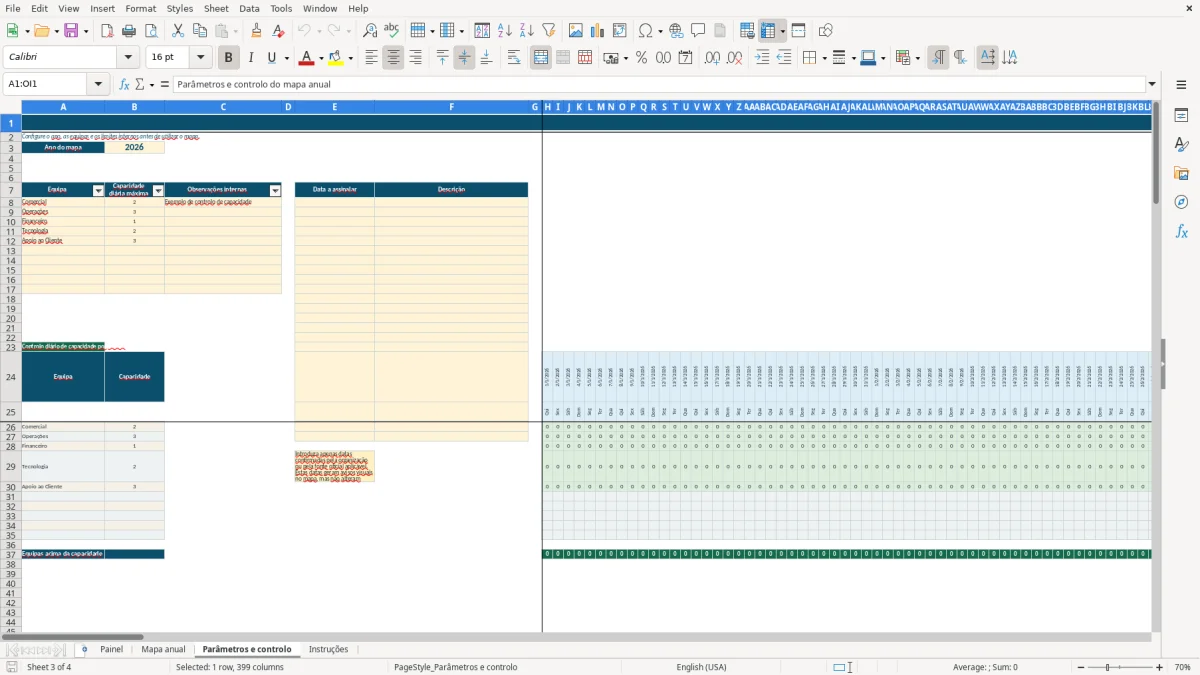Open the Gallery sidebar deck
This screenshot has height=675, width=1200.
[1181, 174]
